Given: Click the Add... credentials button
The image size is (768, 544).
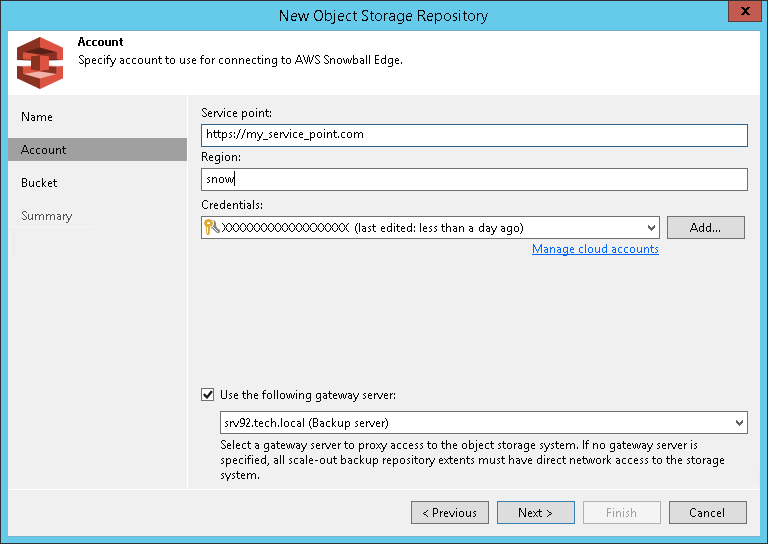Looking at the screenshot, I should [705, 228].
